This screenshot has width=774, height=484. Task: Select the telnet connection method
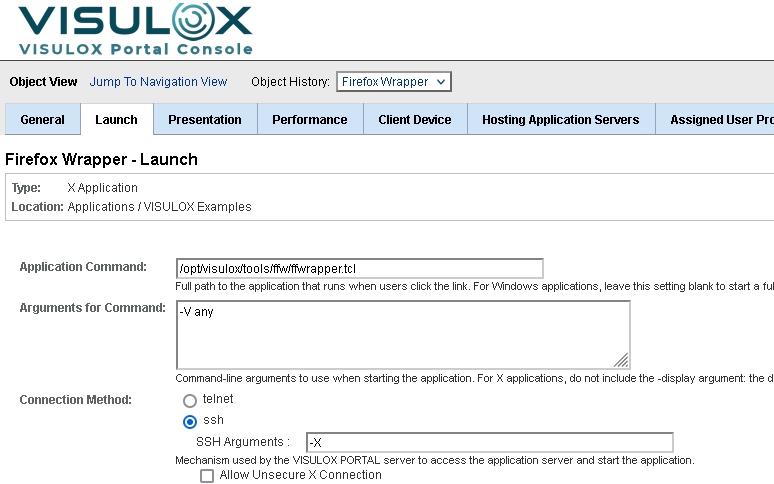pos(190,400)
